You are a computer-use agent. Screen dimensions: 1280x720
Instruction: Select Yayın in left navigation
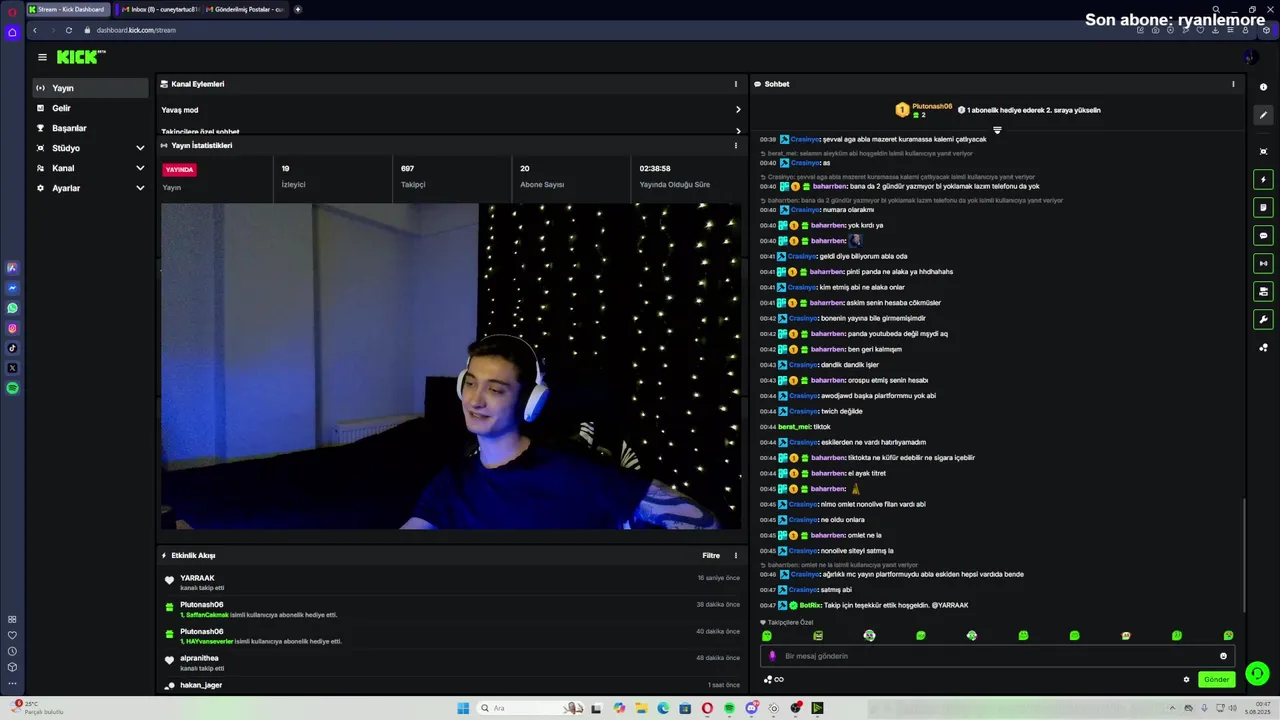(90, 88)
